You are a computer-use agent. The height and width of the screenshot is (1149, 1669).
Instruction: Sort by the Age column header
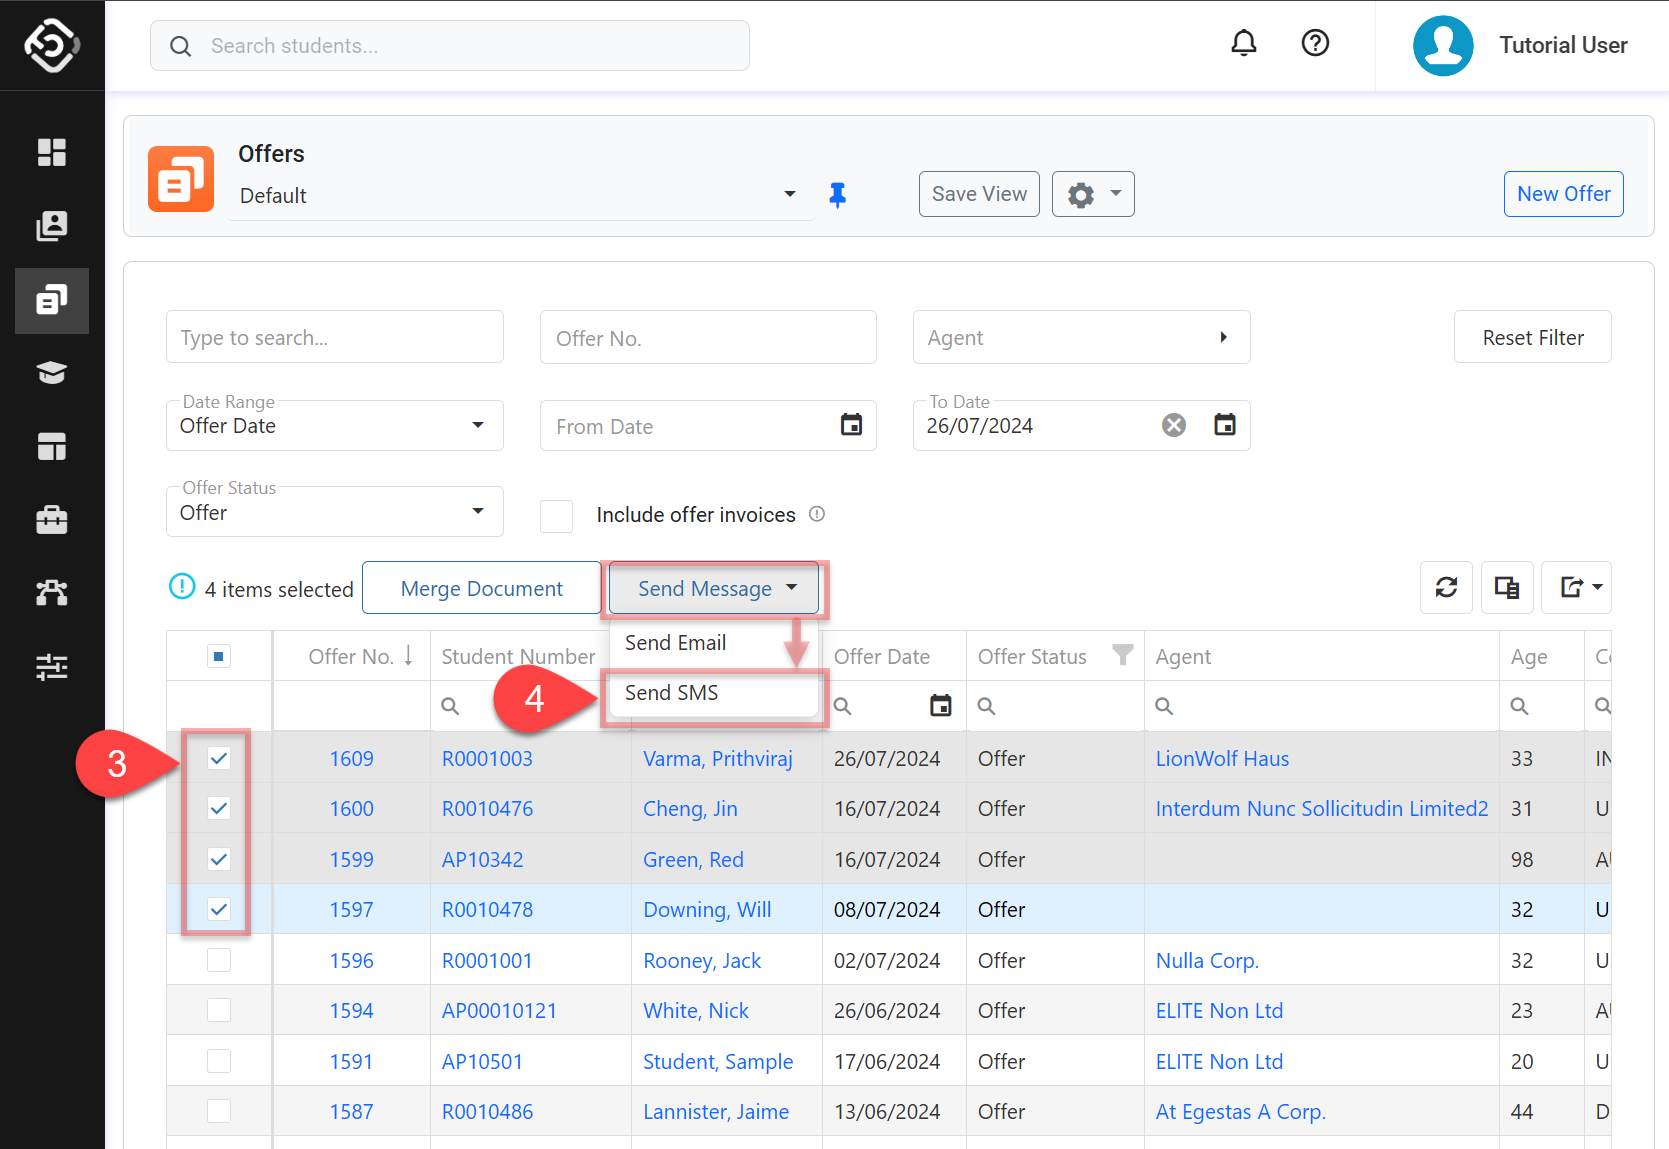coord(1528,656)
